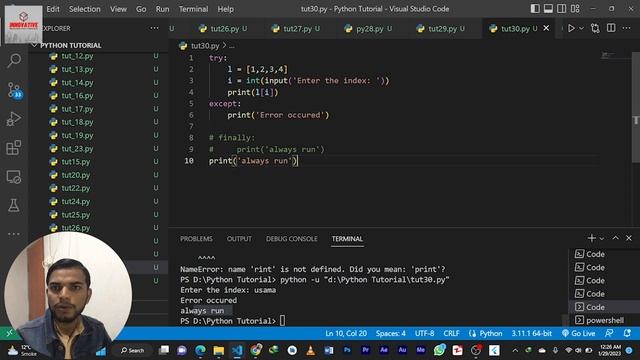Toggle bottom panel layout
This screenshot has height=360, width=640.
548,9
